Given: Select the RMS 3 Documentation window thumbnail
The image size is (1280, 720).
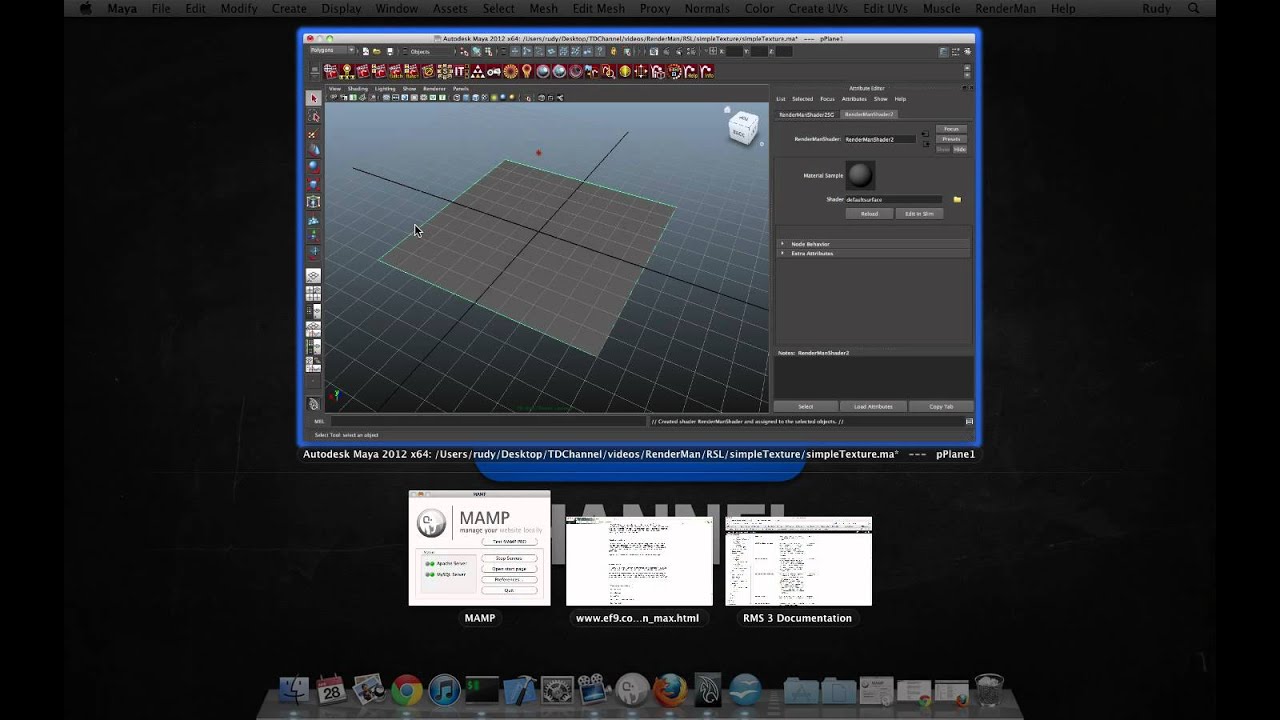Looking at the screenshot, I should coord(798,561).
